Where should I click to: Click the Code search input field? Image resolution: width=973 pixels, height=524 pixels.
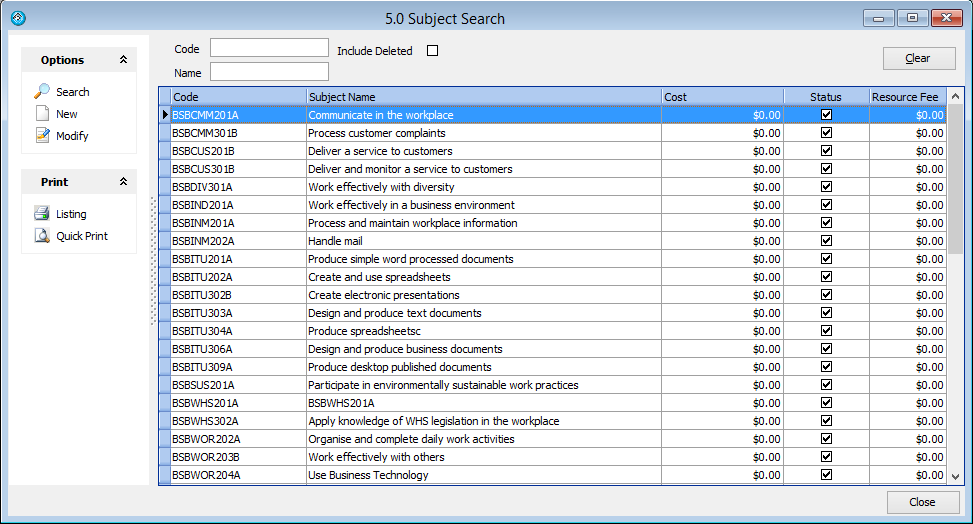click(x=269, y=48)
